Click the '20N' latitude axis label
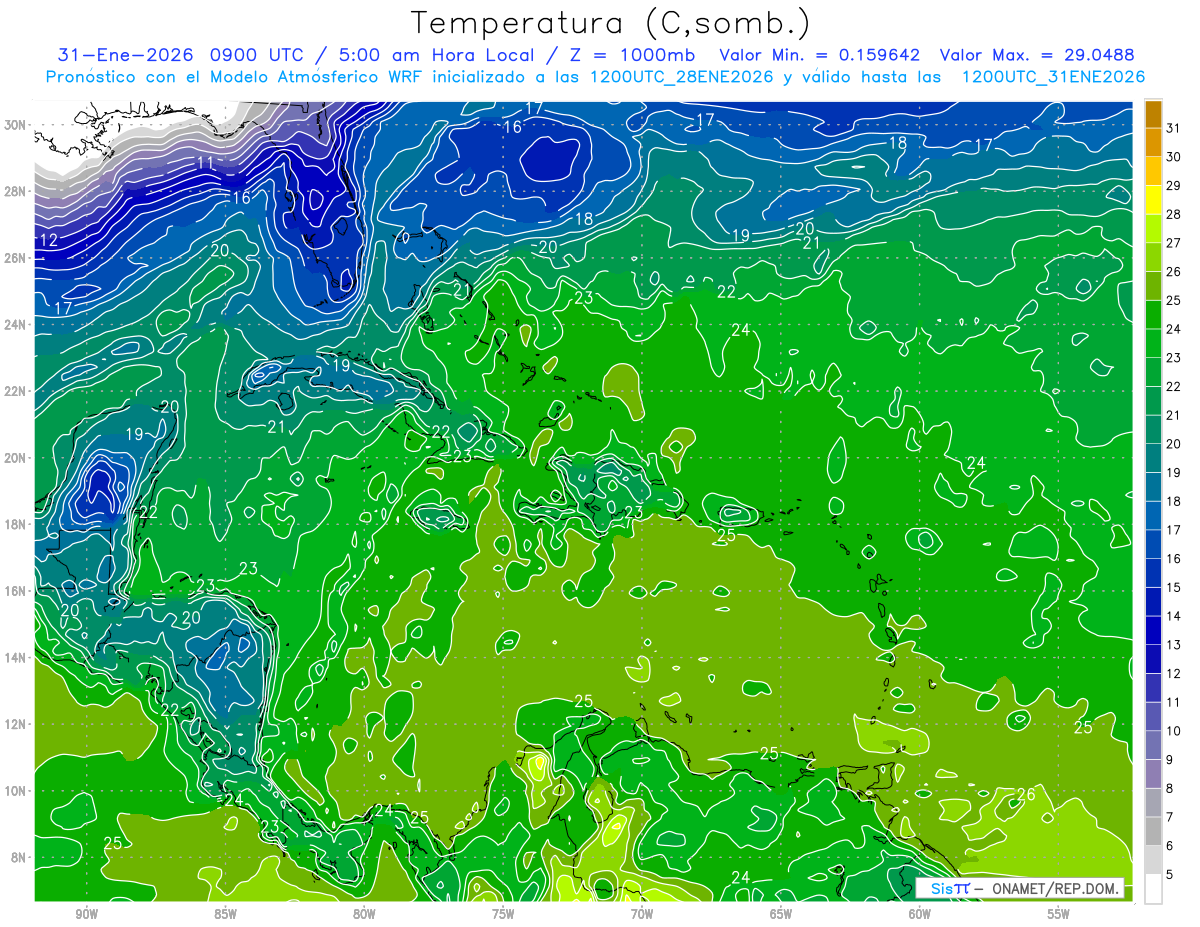1200x927 pixels. pyautogui.click(x=15, y=458)
